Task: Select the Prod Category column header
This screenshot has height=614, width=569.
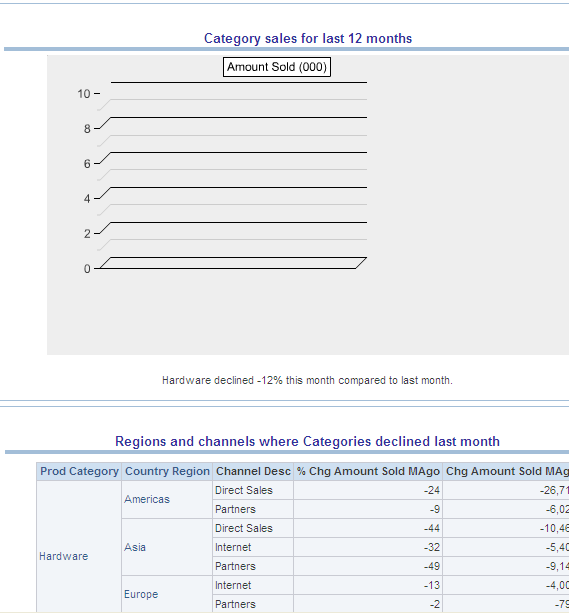Action: (79, 471)
